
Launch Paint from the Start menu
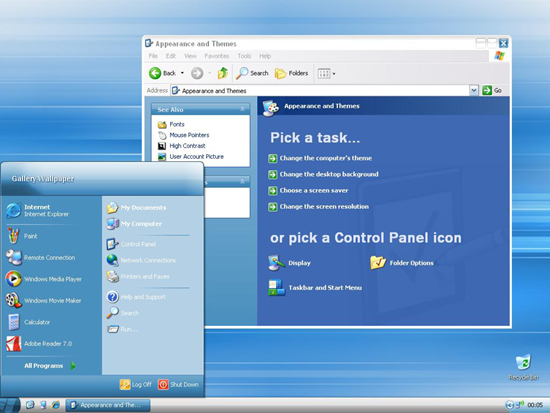pyautogui.click(x=22, y=236)
